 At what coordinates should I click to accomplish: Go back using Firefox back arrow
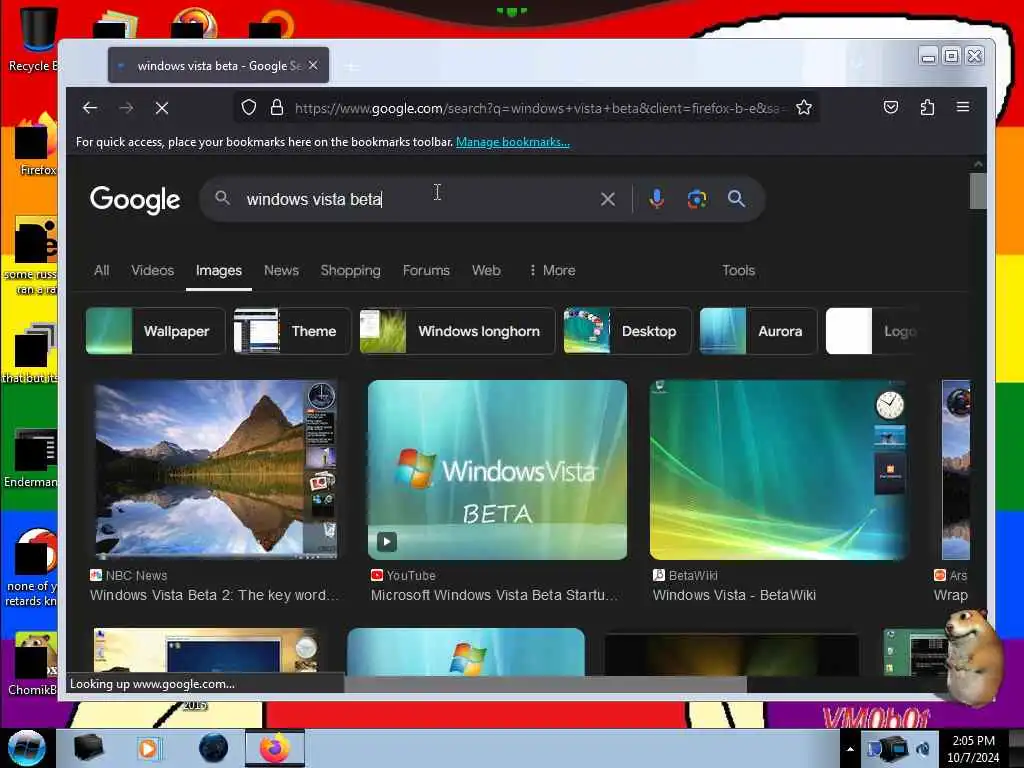pyautogui.click(x=90, y=108)
